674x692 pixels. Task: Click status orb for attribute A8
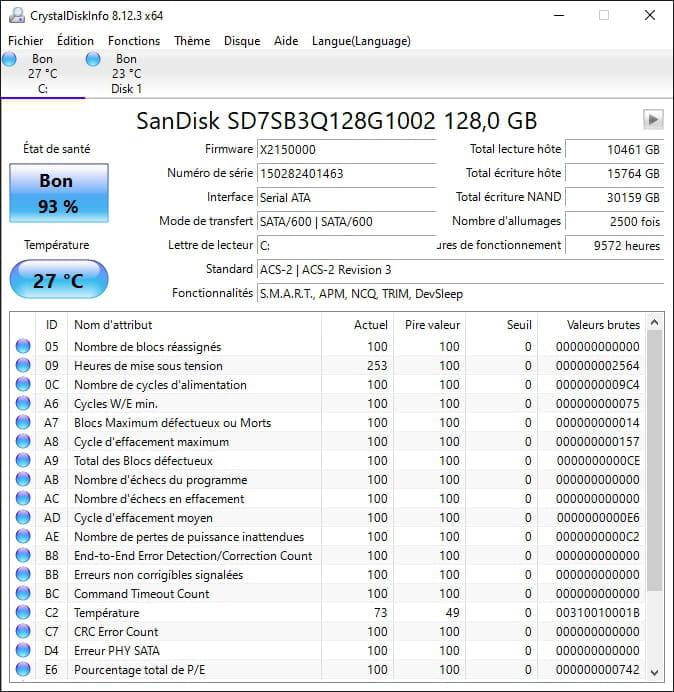23,441
